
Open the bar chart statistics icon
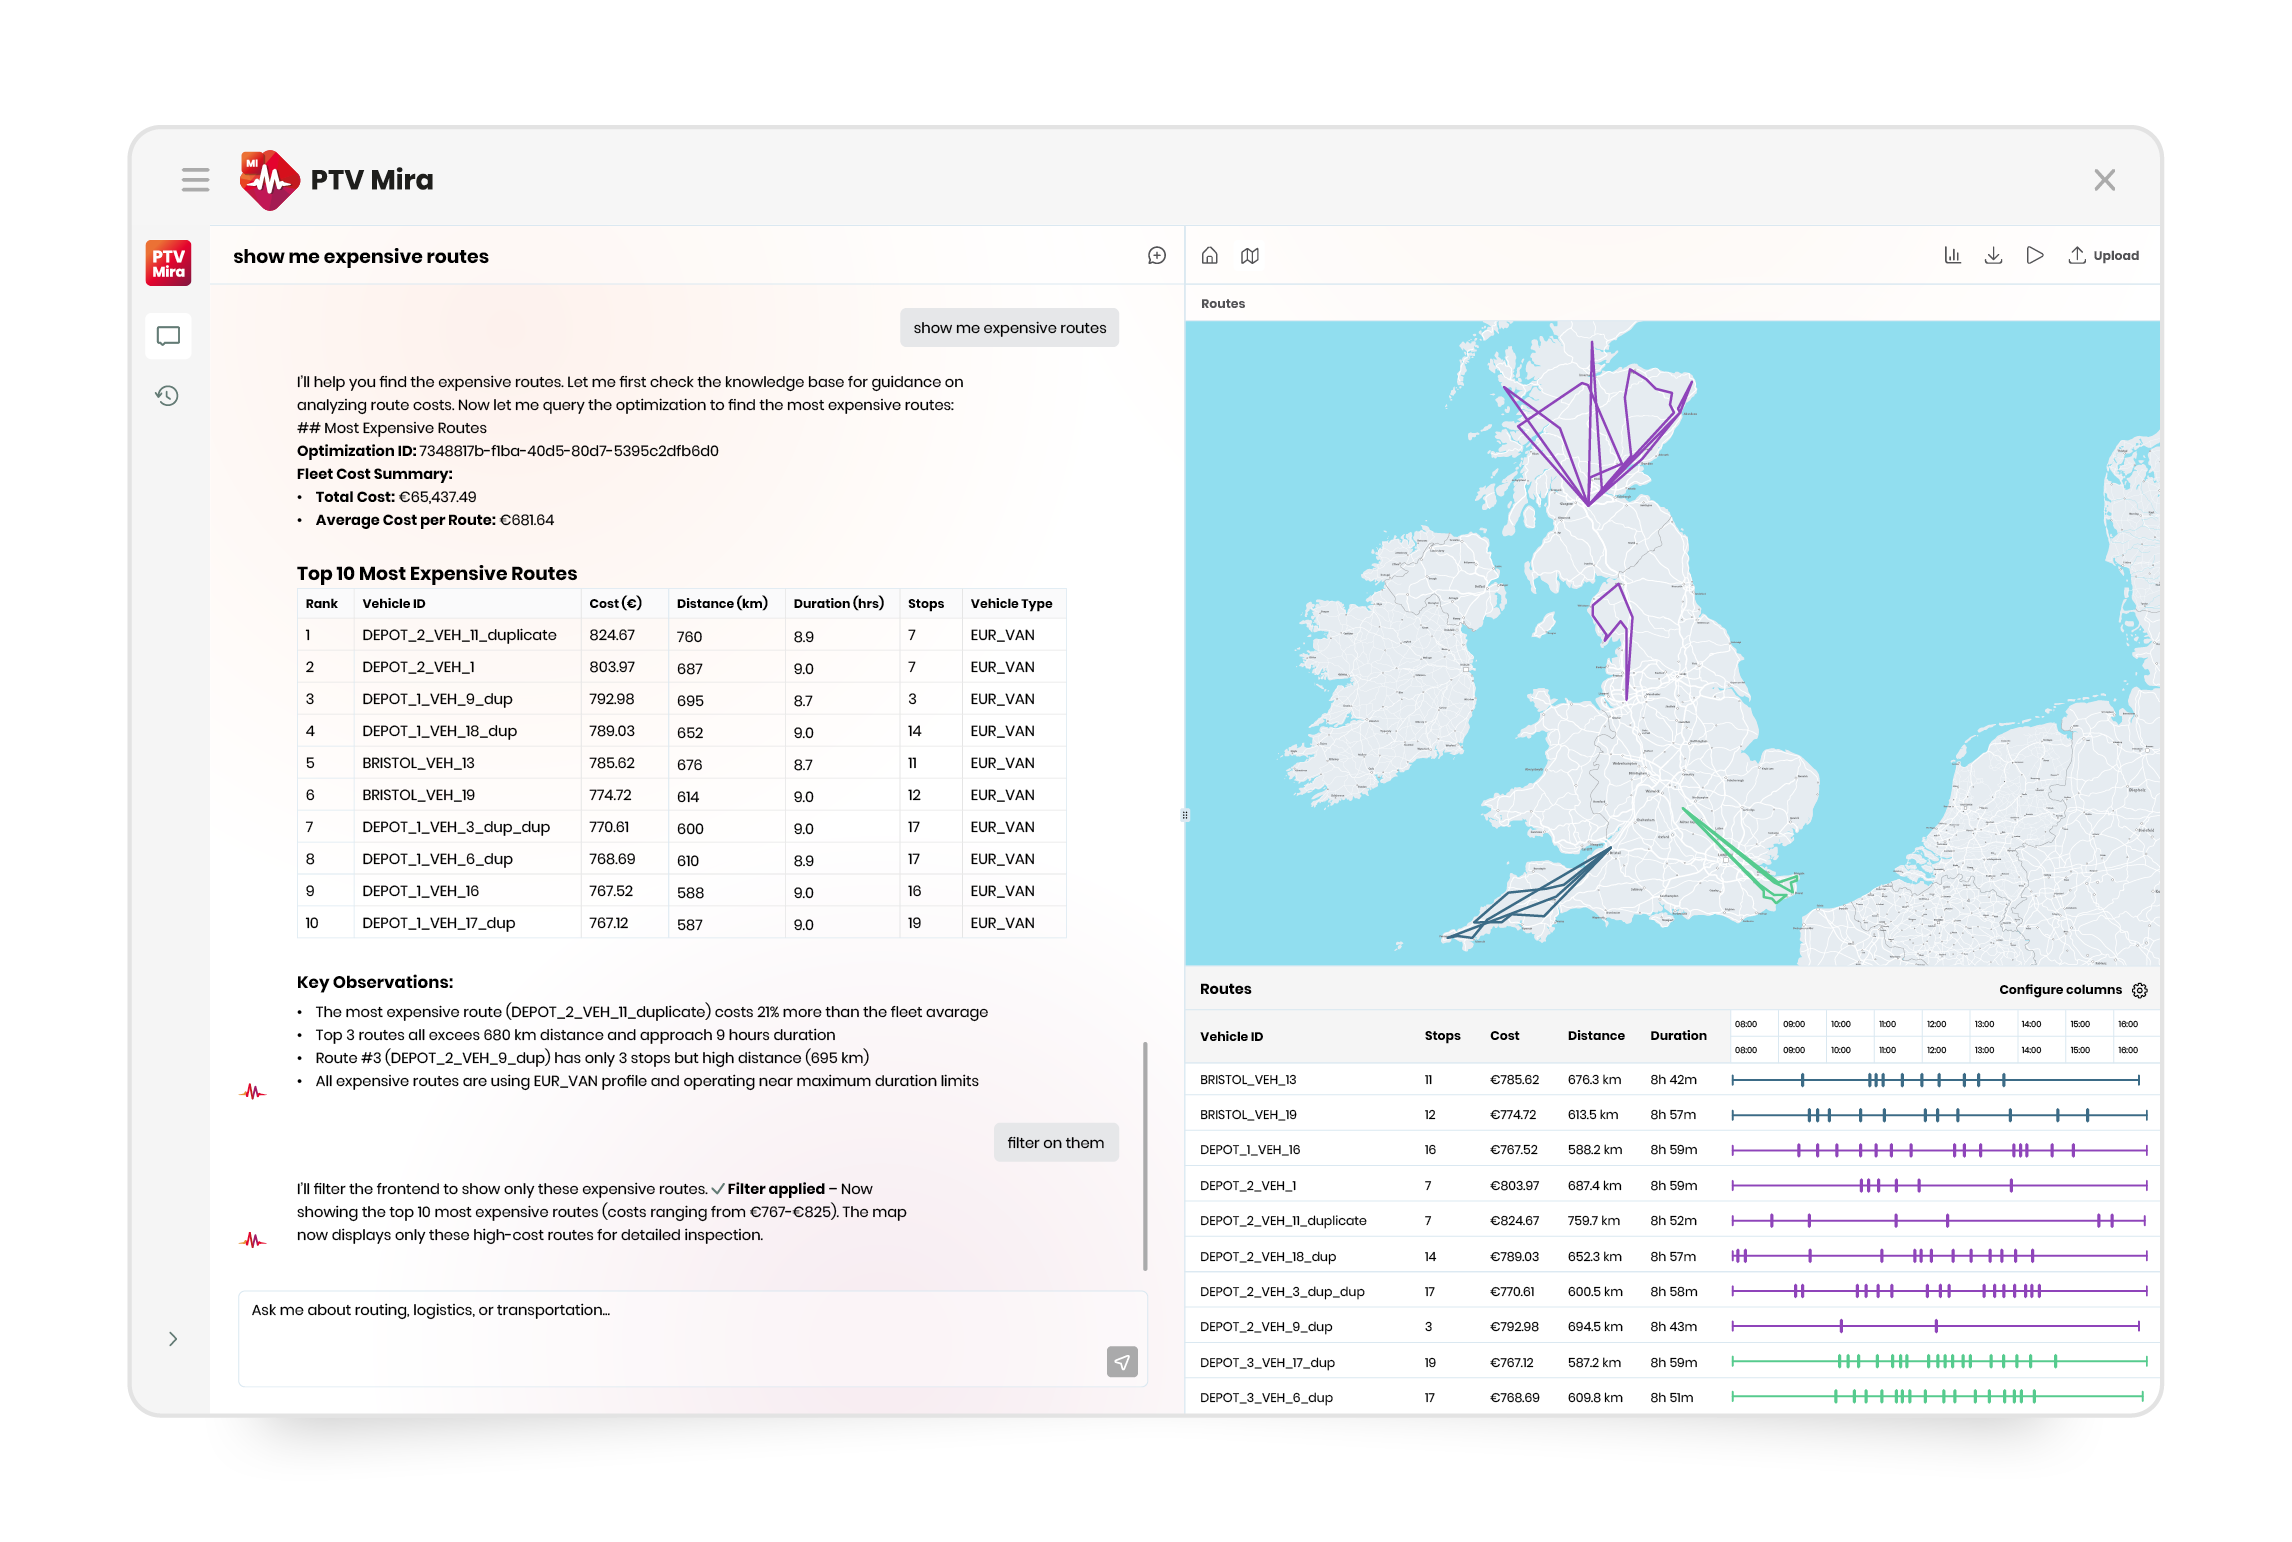pyautogui.click(x=1952, y=256)
